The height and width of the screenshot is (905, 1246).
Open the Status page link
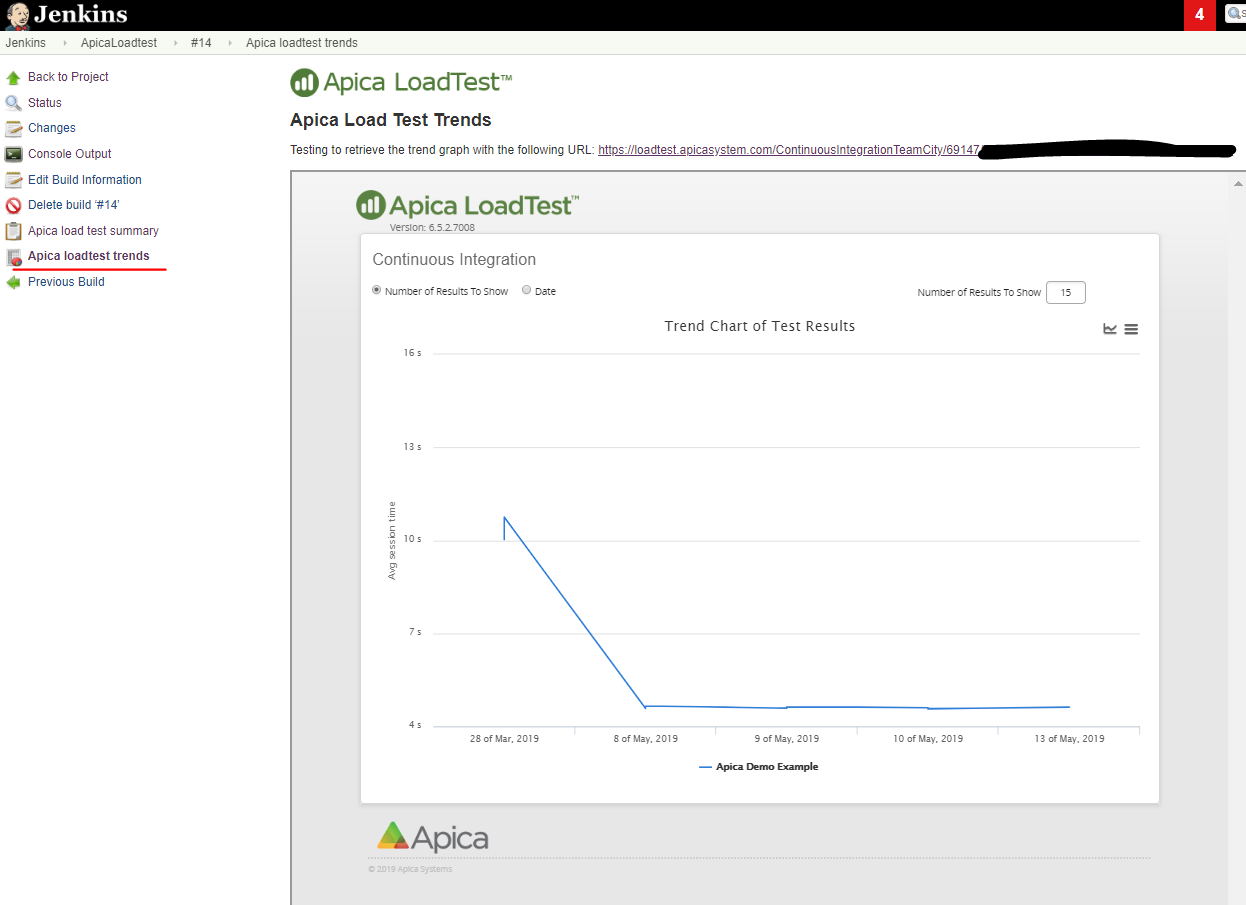tap(45, 103)
